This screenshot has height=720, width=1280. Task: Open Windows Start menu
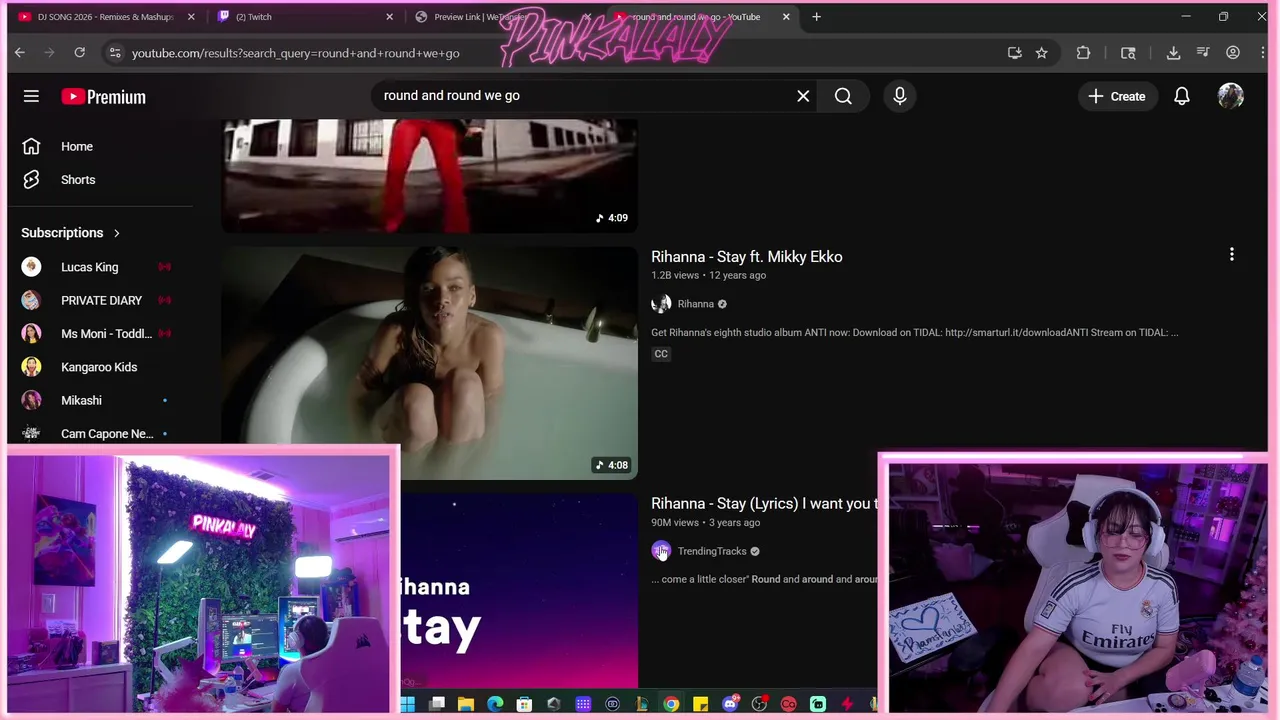tap(407, 705)
